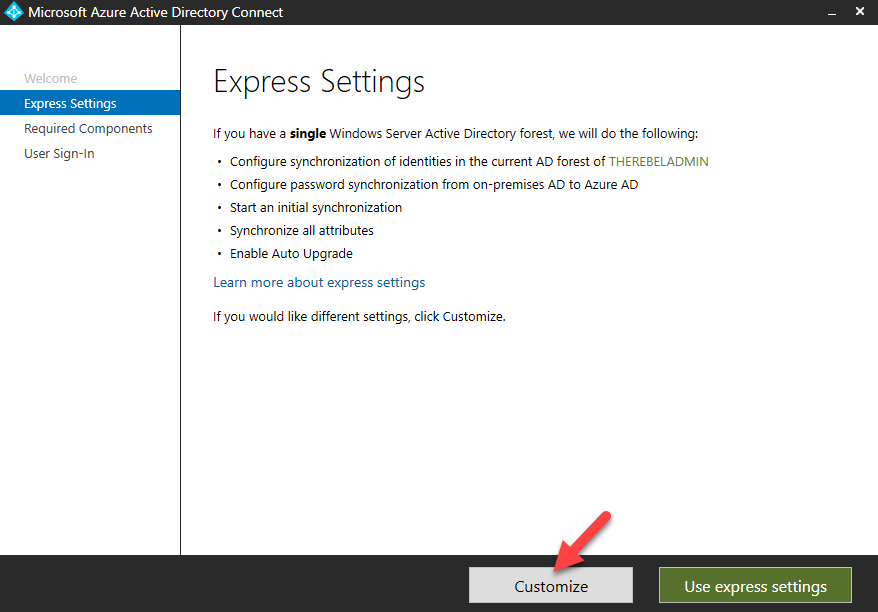Close the Azure AD Connect window
Screen dimensions: 878x612
(x=860, y=11)
